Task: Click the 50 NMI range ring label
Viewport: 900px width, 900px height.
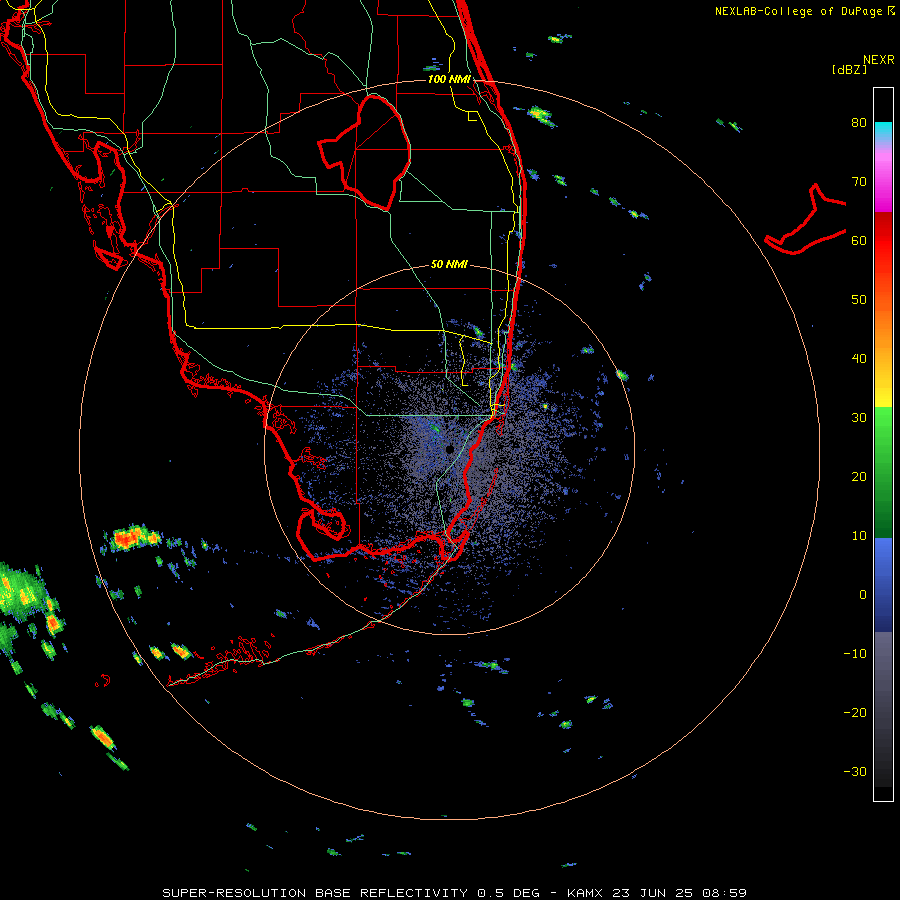Action: 449,265
